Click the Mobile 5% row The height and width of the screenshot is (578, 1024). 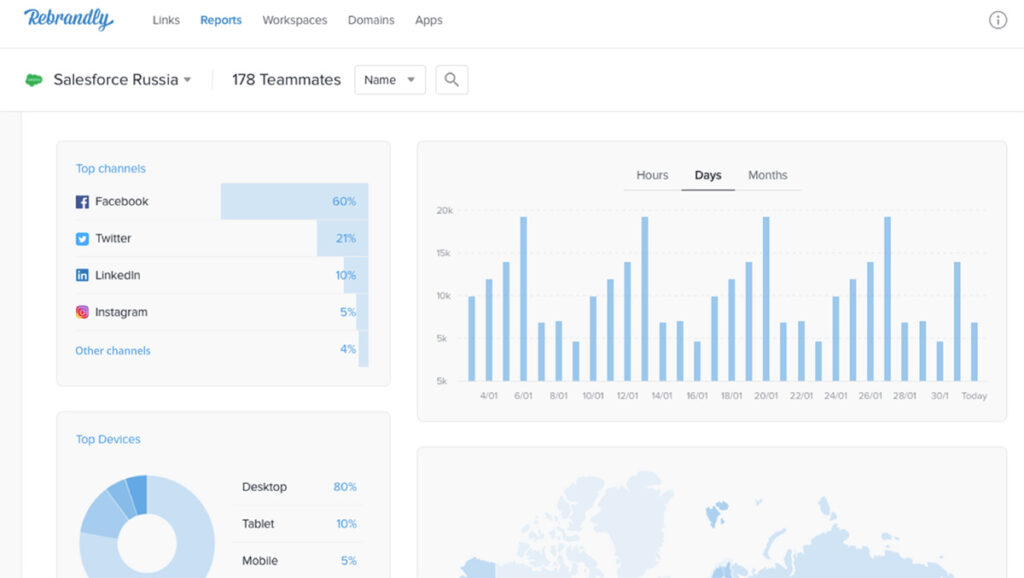(299, 560)
